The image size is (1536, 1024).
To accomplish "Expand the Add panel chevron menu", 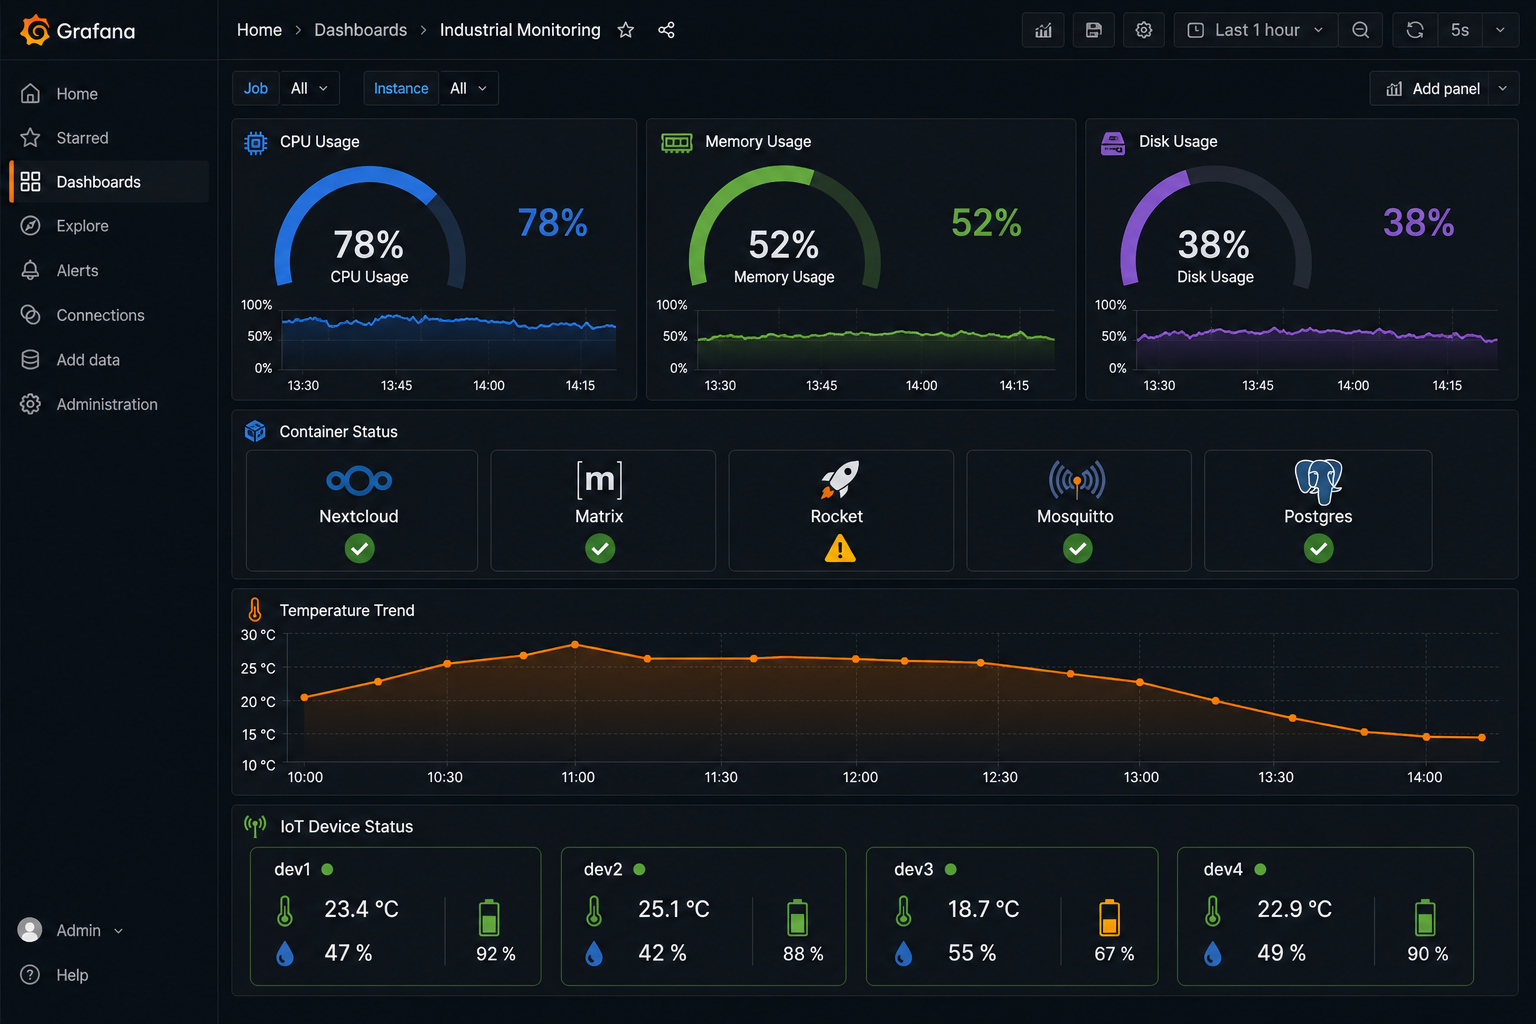I will (1503, 89).
